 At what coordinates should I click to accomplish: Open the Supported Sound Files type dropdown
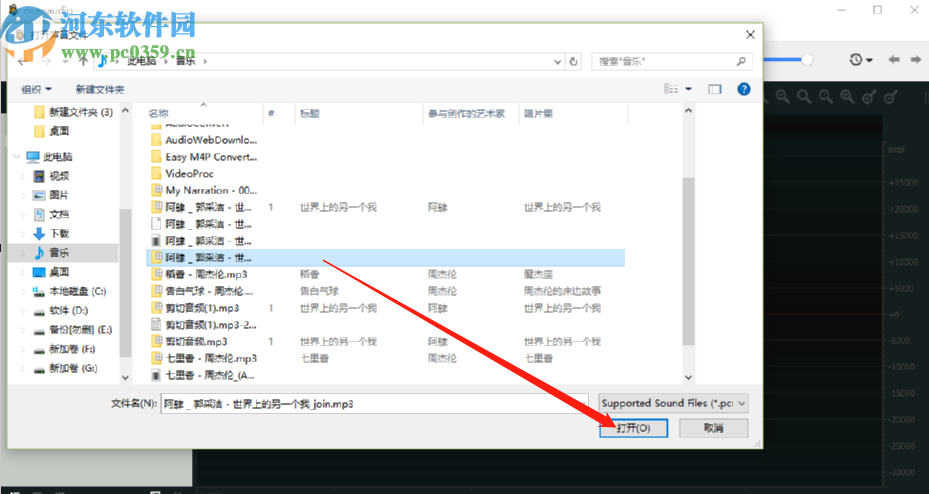[674, 403]
